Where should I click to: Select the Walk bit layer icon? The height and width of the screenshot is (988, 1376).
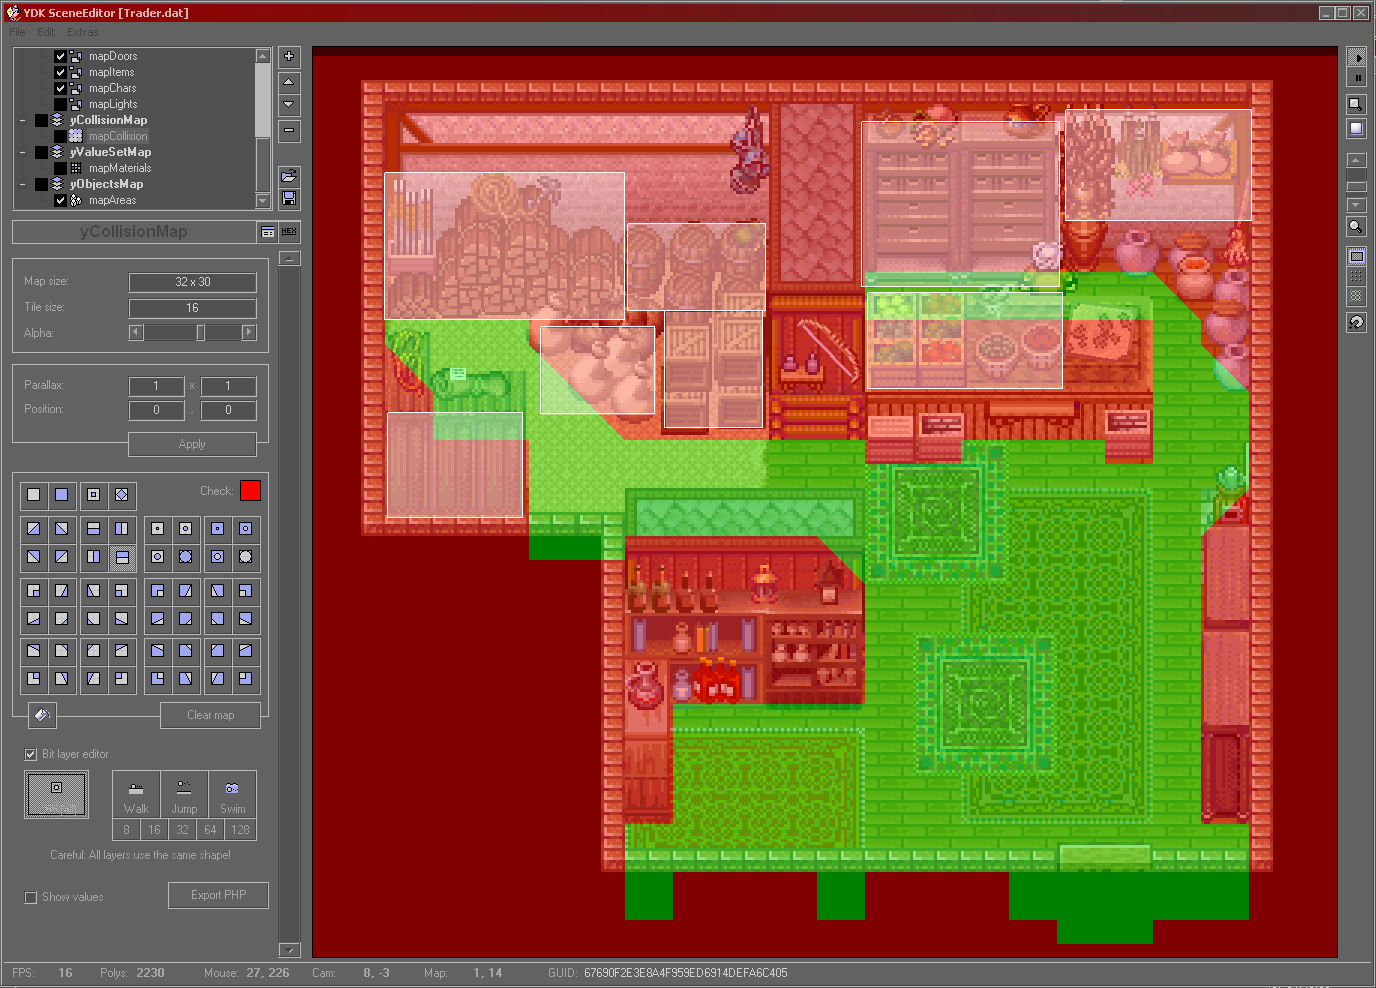click(x=136, y=795)
